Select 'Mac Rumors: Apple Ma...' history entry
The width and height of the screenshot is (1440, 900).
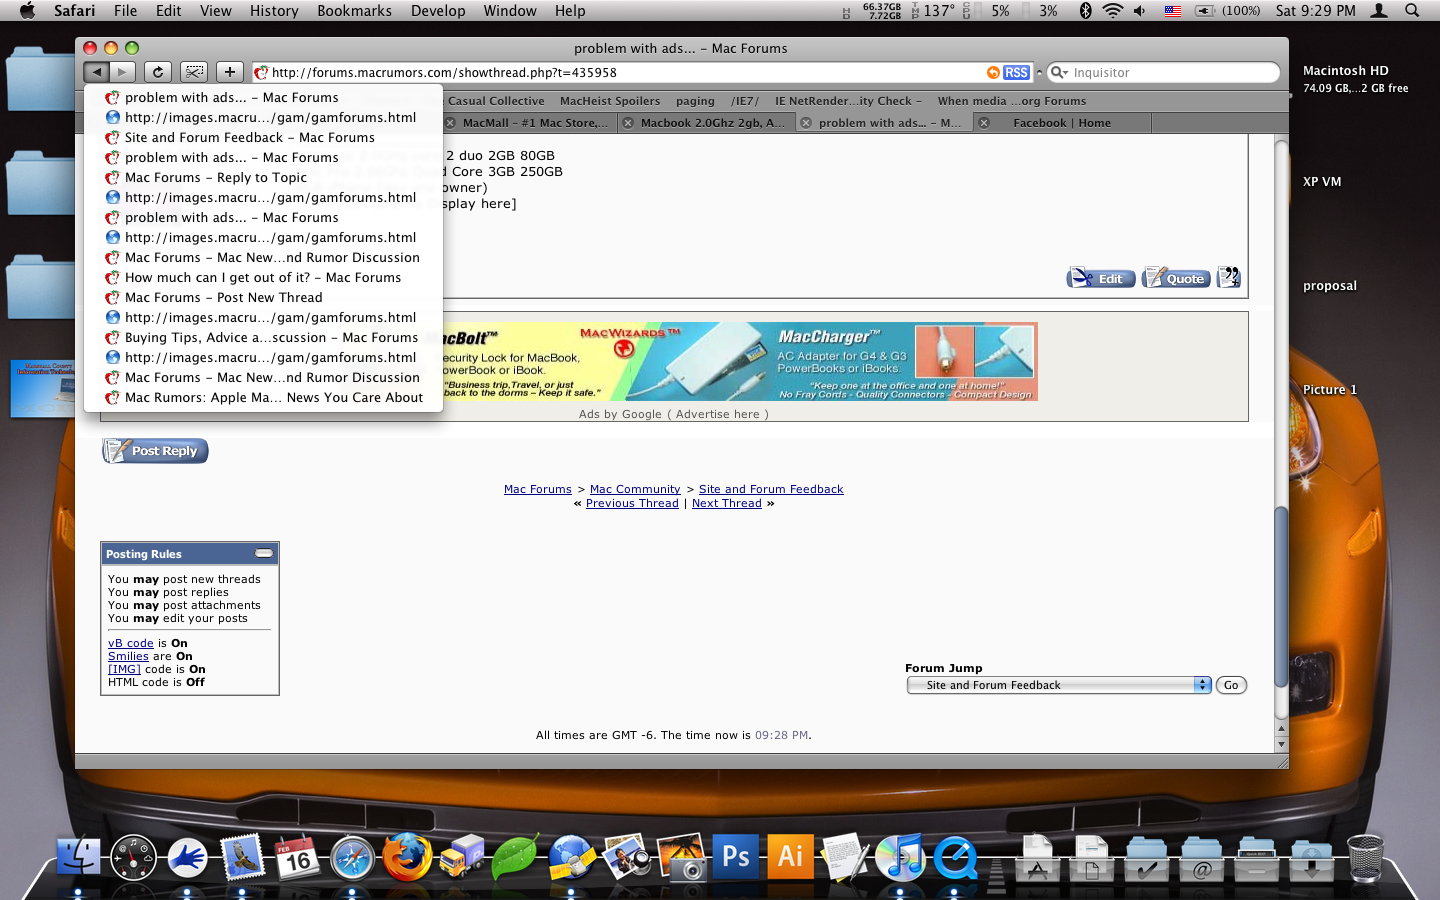pyautogui.click(x=263, y=397)
